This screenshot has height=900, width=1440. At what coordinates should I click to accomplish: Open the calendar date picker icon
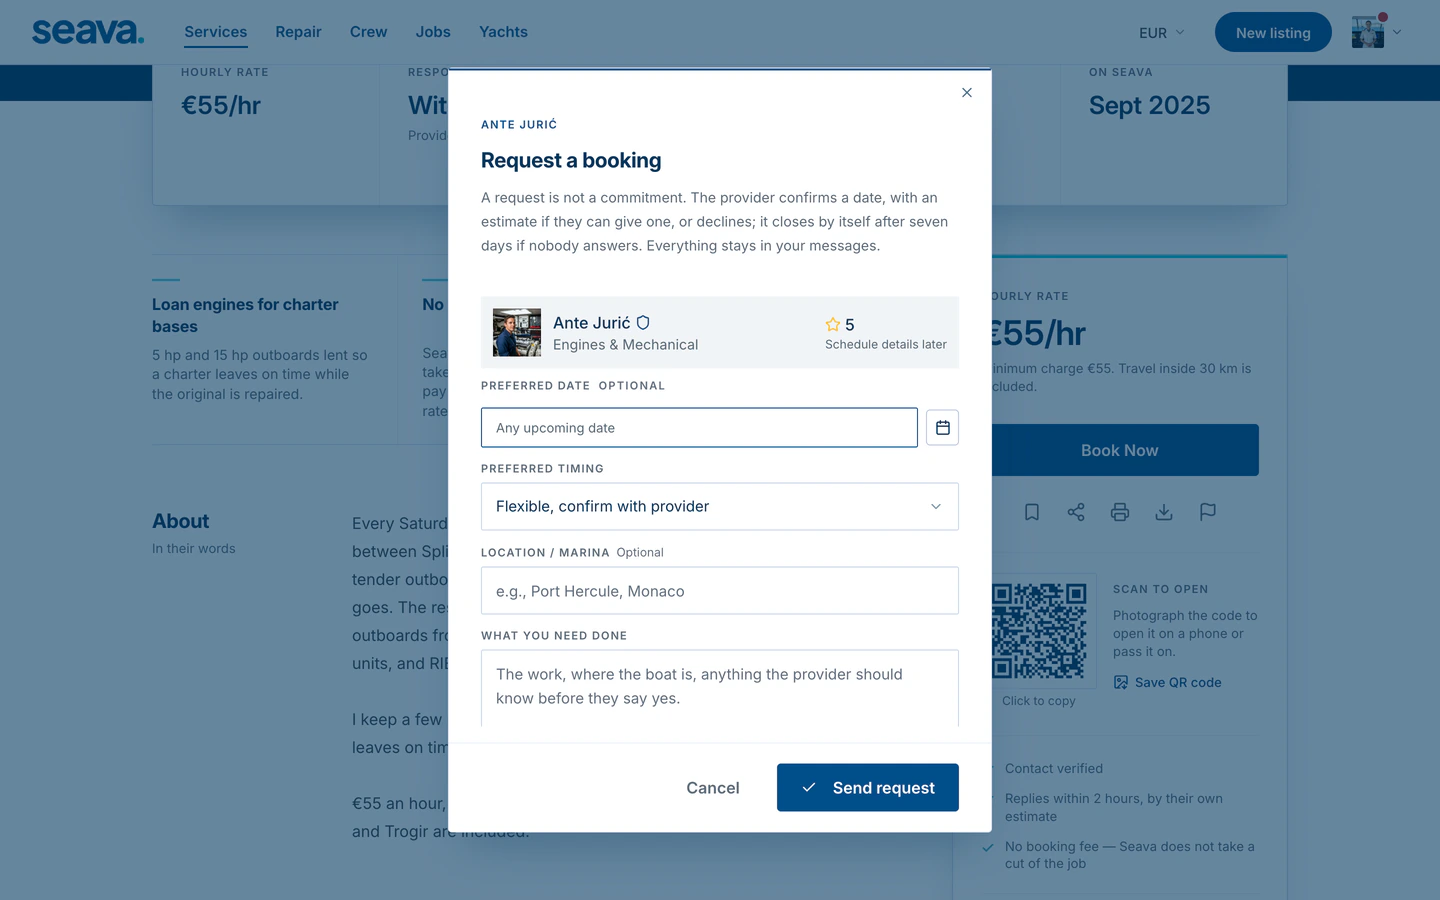[x=942, y=428]
